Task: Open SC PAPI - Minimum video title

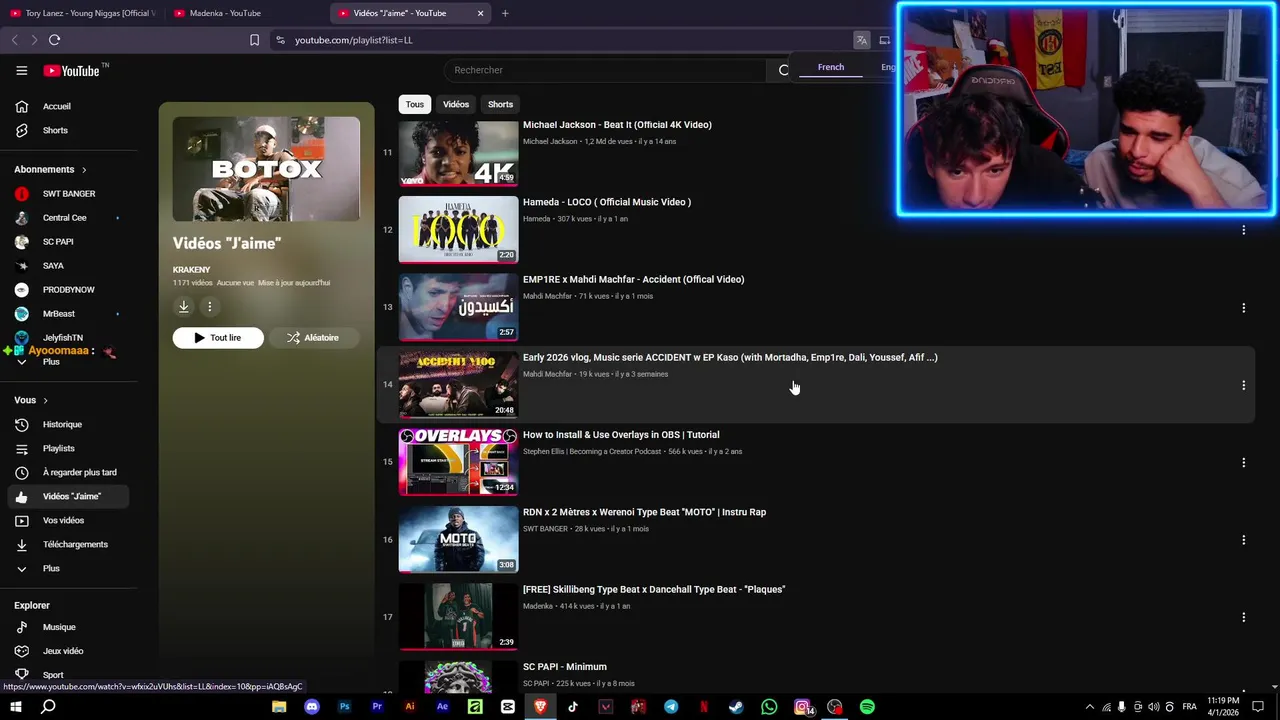Action: (x=564, y=667)
